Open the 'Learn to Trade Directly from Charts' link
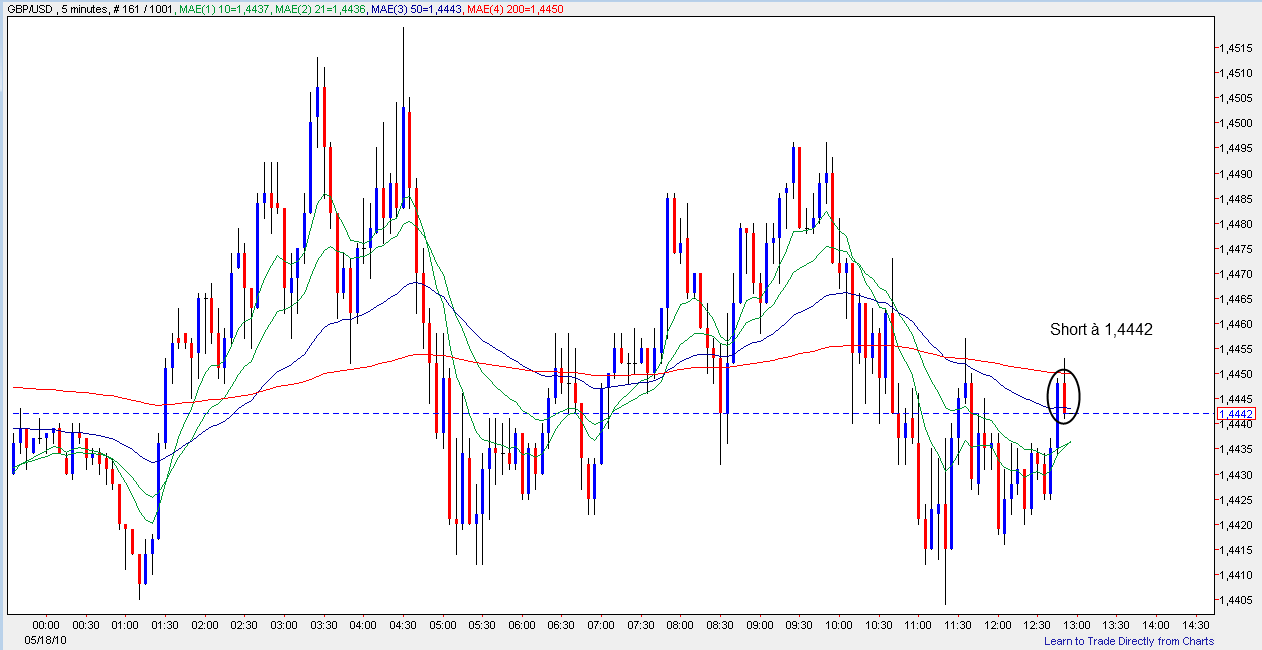Viewport: 1262px width, 650px height. coord(1129,641)
